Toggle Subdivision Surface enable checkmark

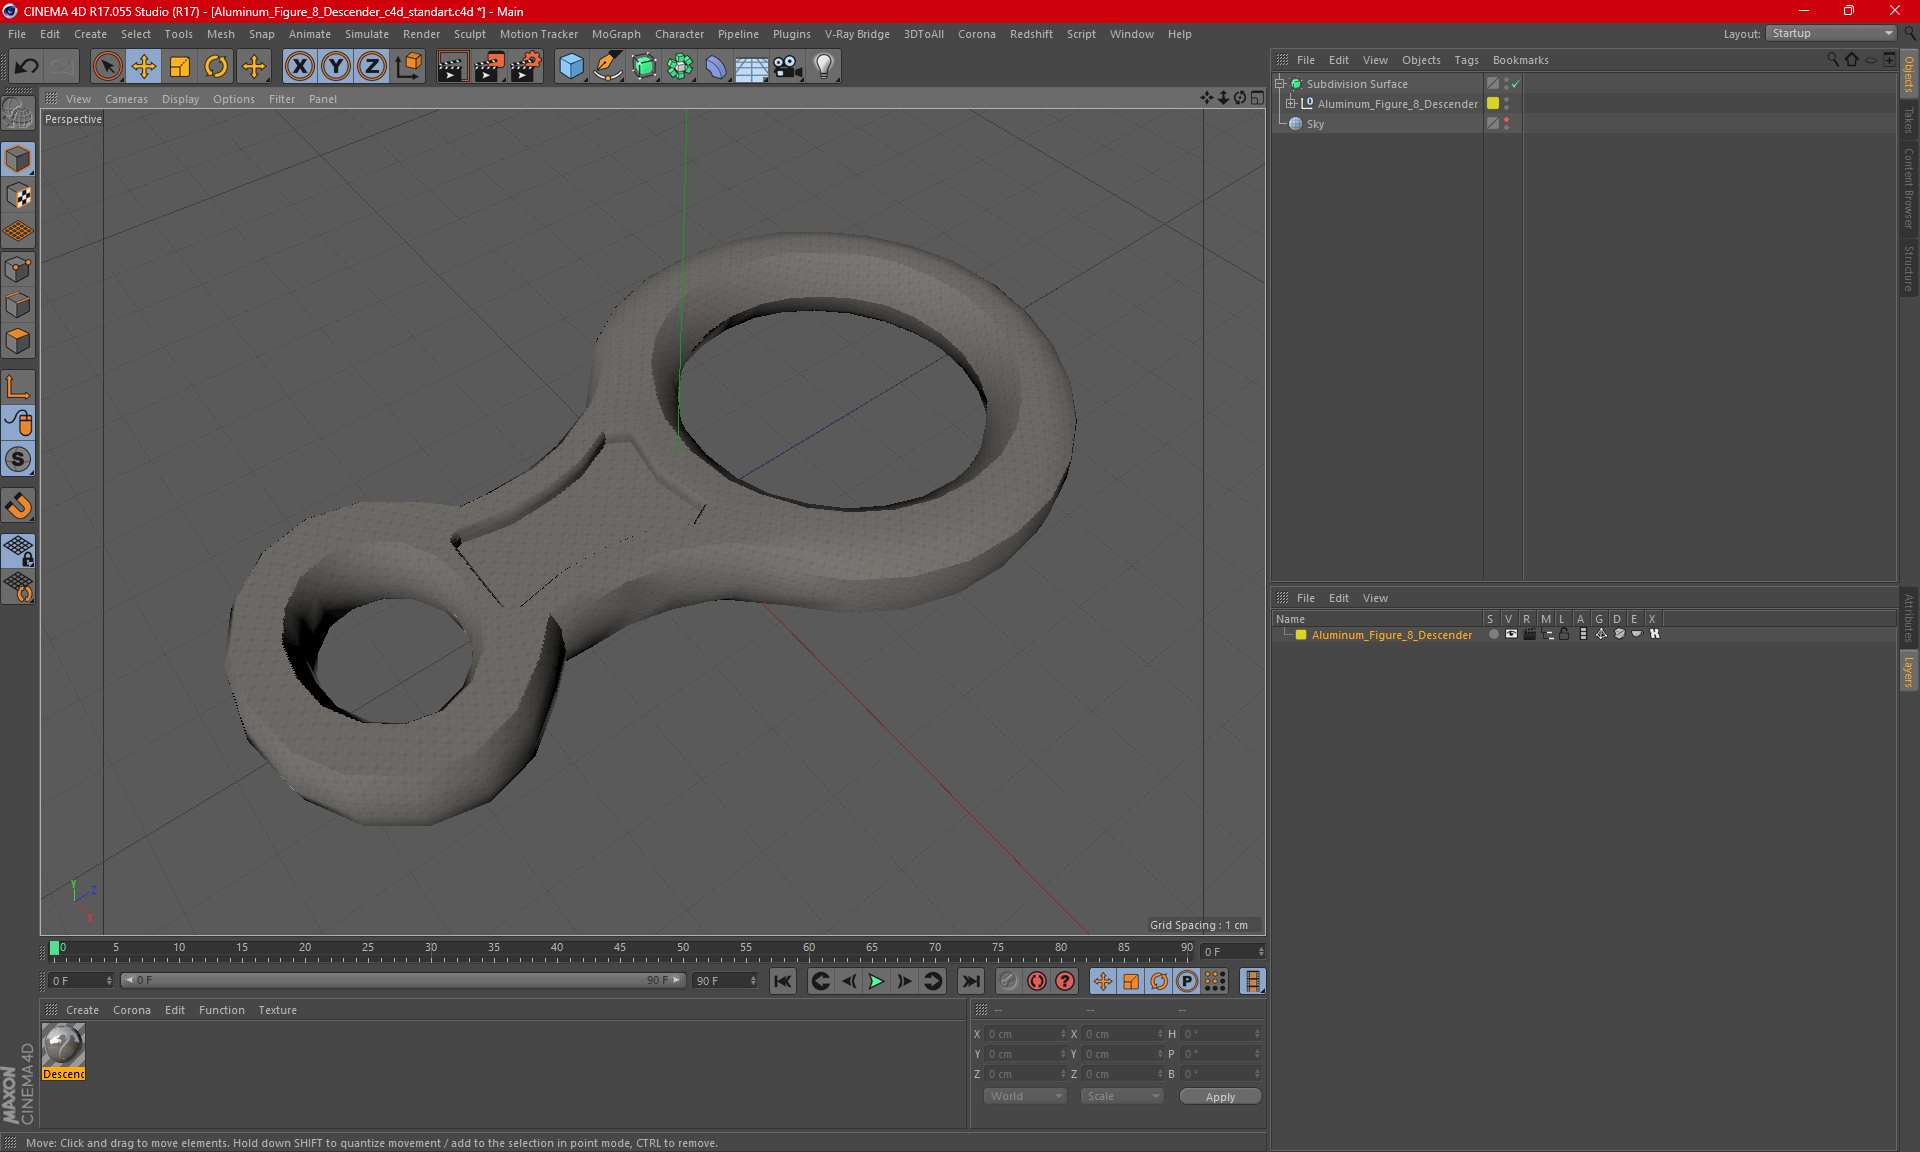(x=1516, y=84)
